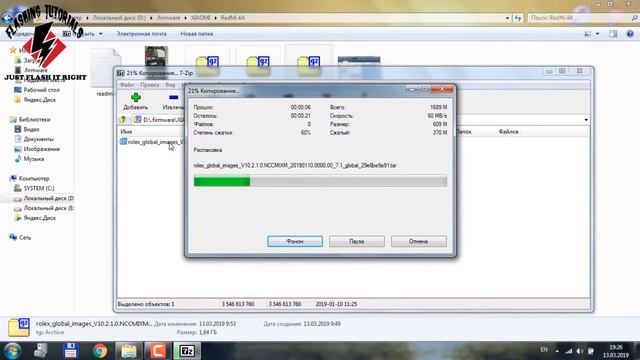Select the rightmost gz archive in Explorer
This screenshot has height=360, width=640.
[309, 65]
